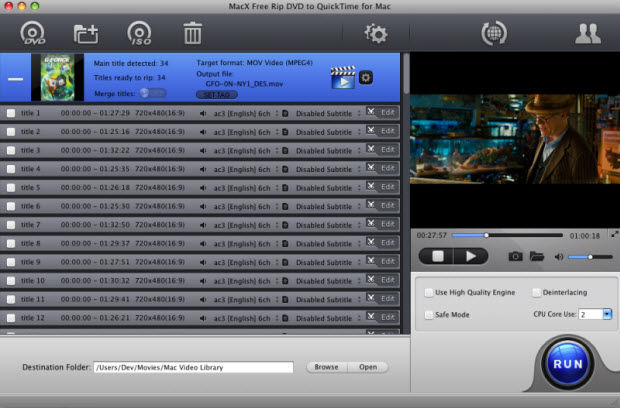Collapse the DVD title with minus icon
The width and height of the screenshot is (620, 408).
click(x=15, y=79)
